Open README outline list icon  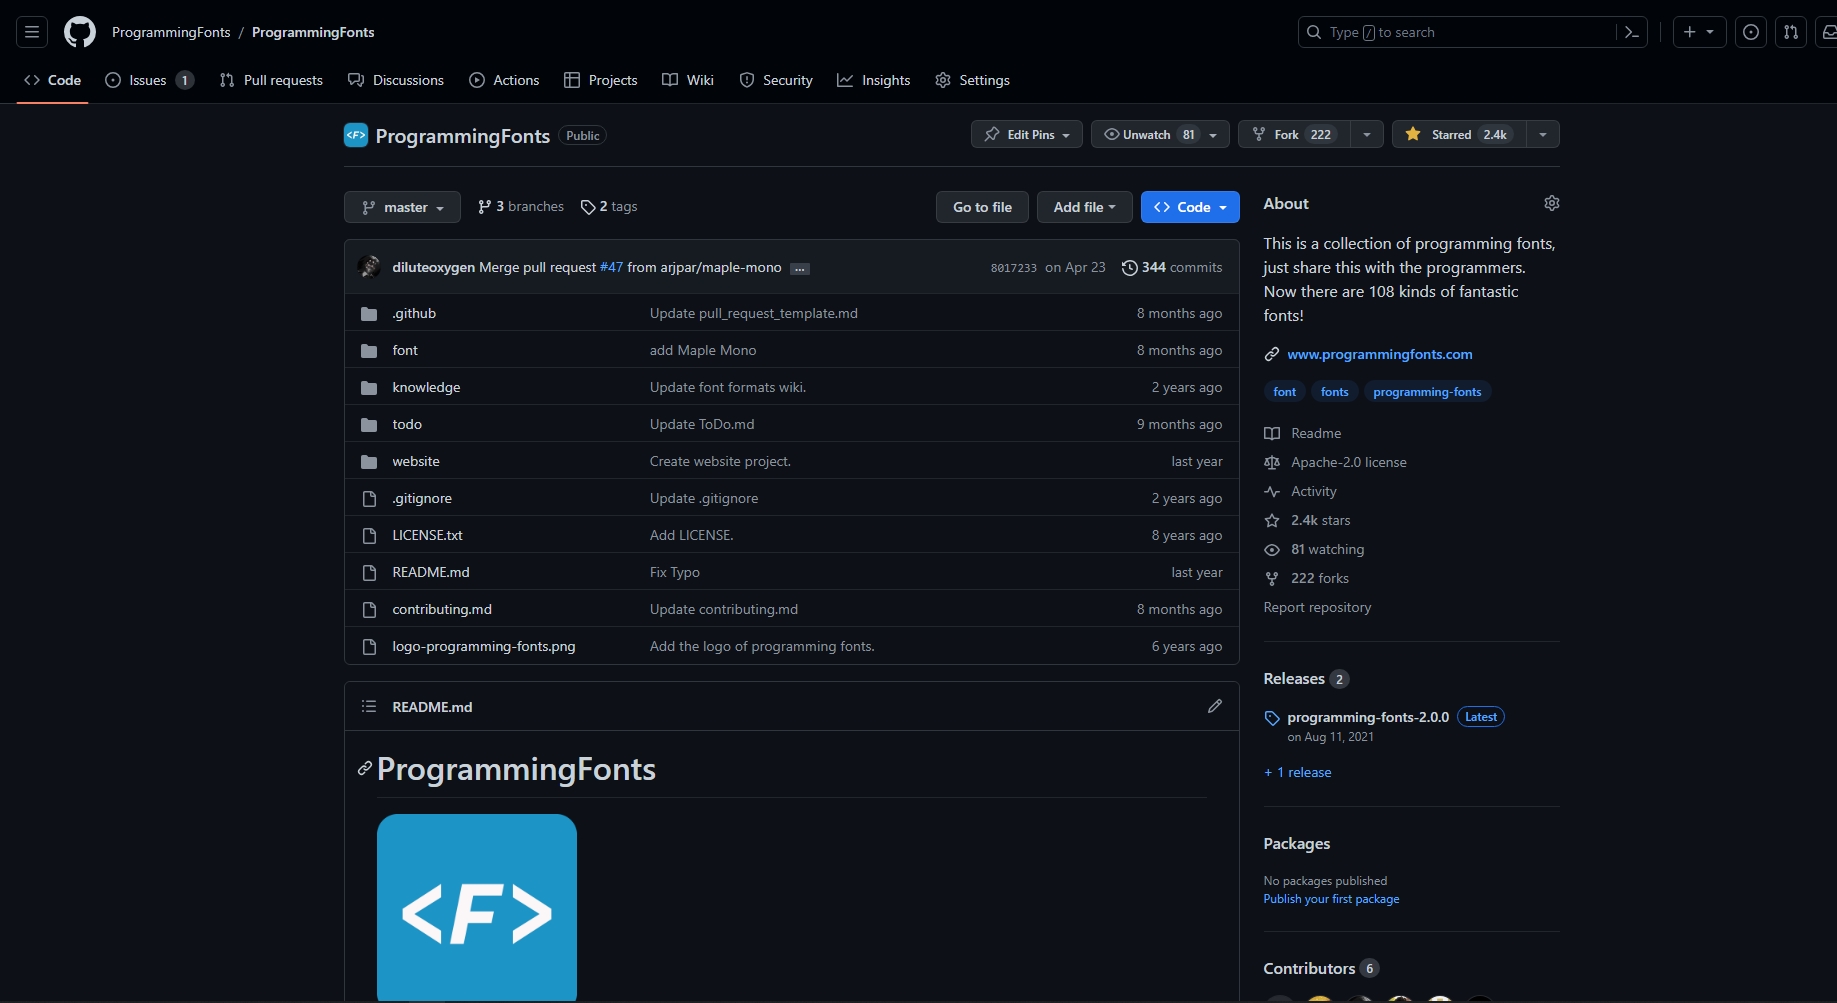tap(369, 706)
